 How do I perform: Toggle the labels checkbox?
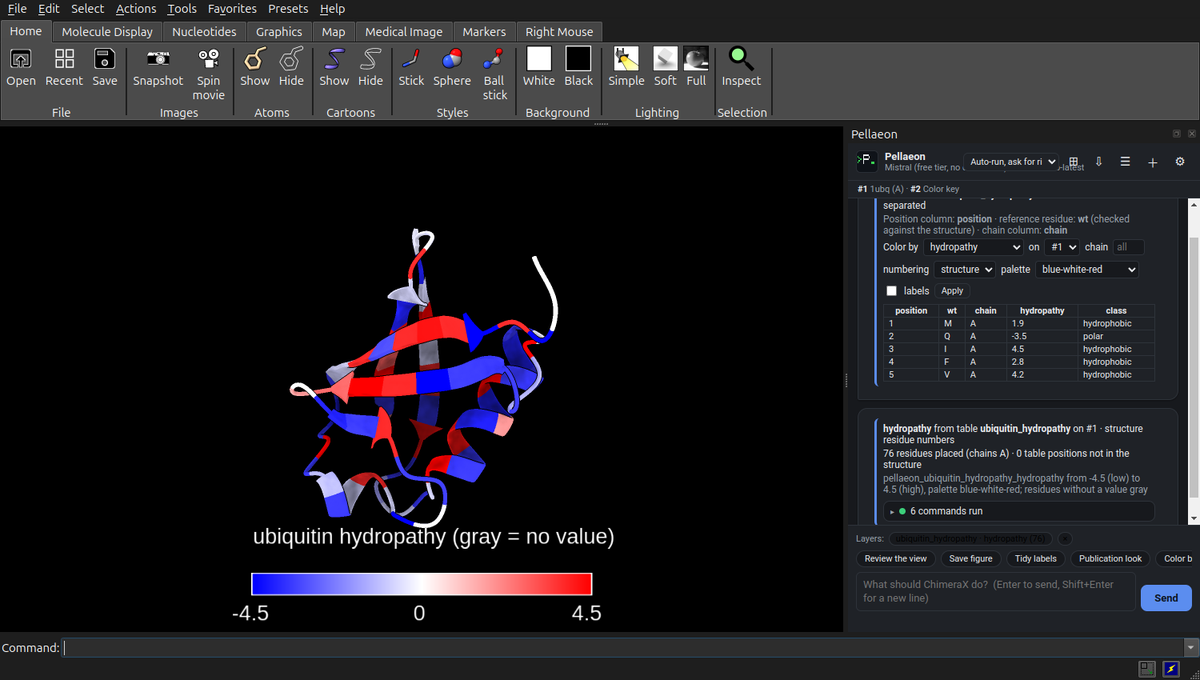point(892,291)
